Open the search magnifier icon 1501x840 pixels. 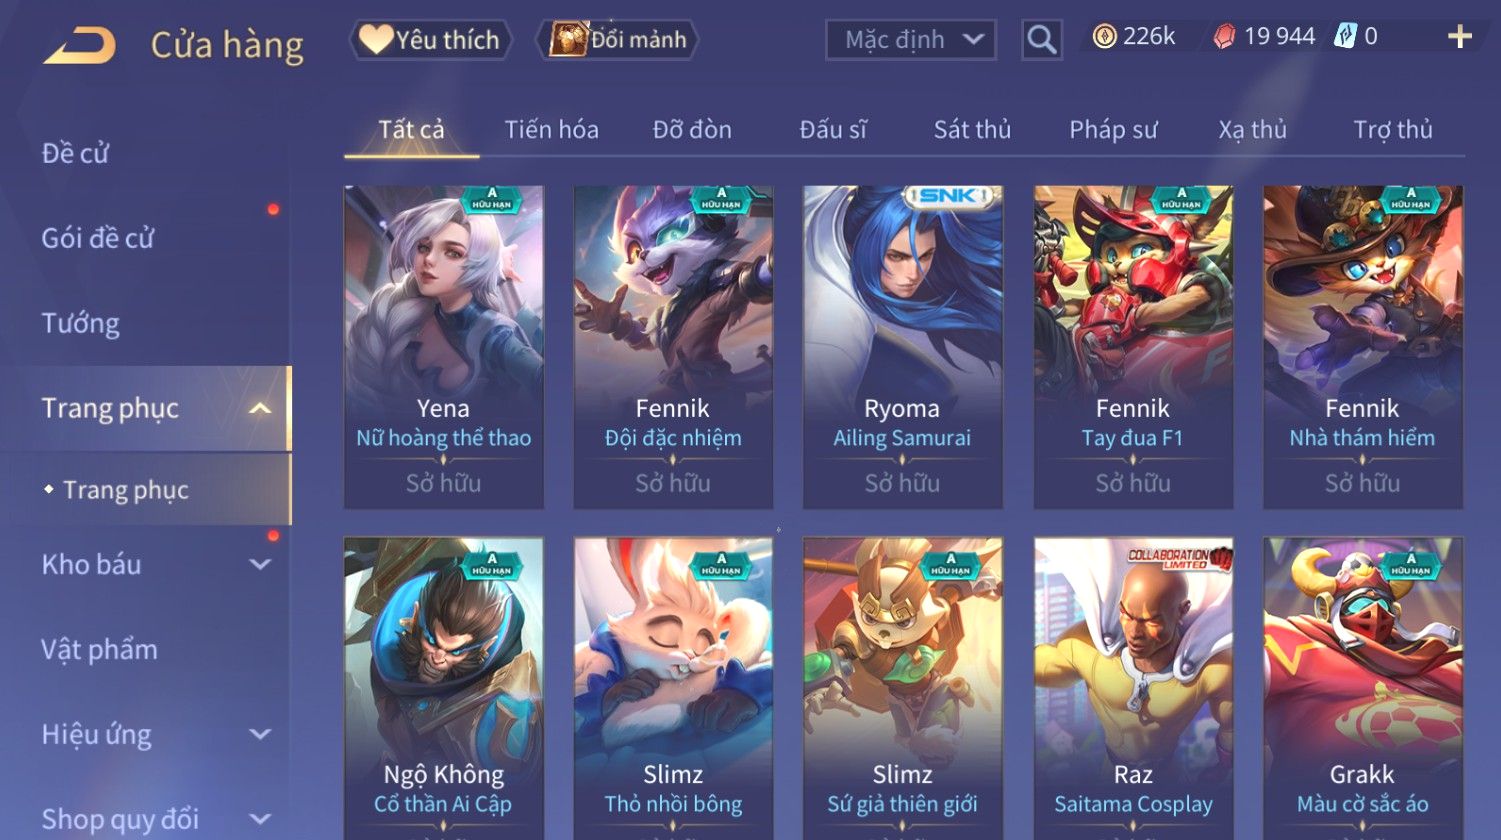pos(1042,40)
